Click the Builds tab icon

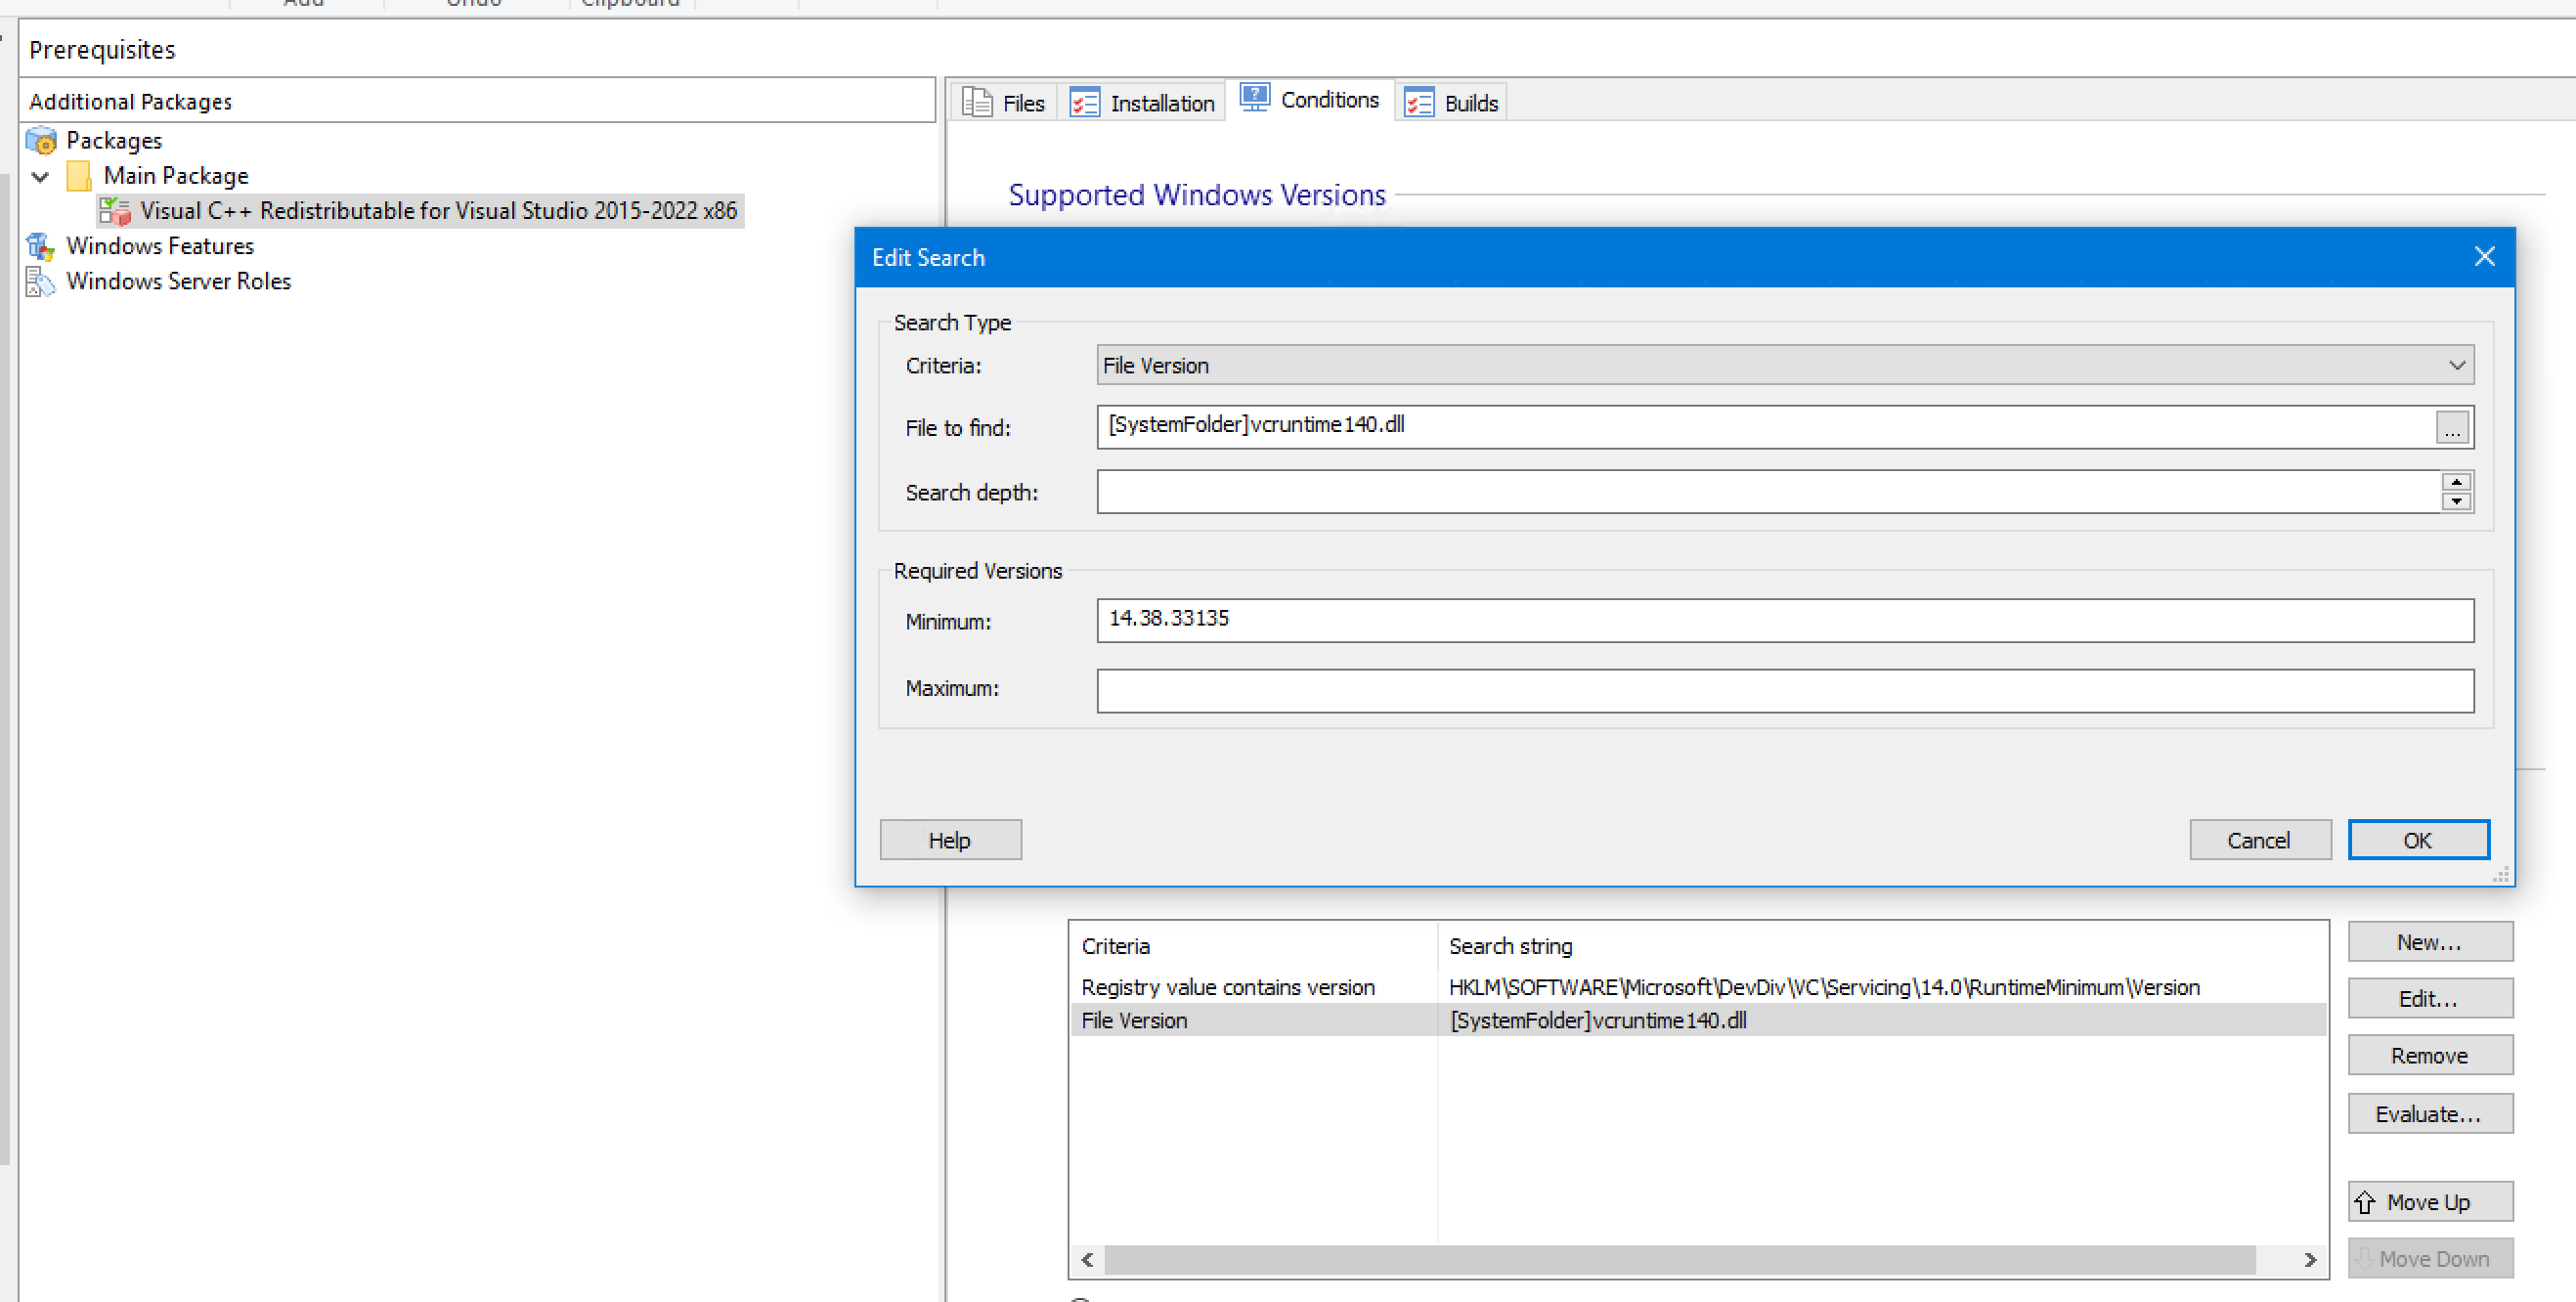pos(1419,103)
